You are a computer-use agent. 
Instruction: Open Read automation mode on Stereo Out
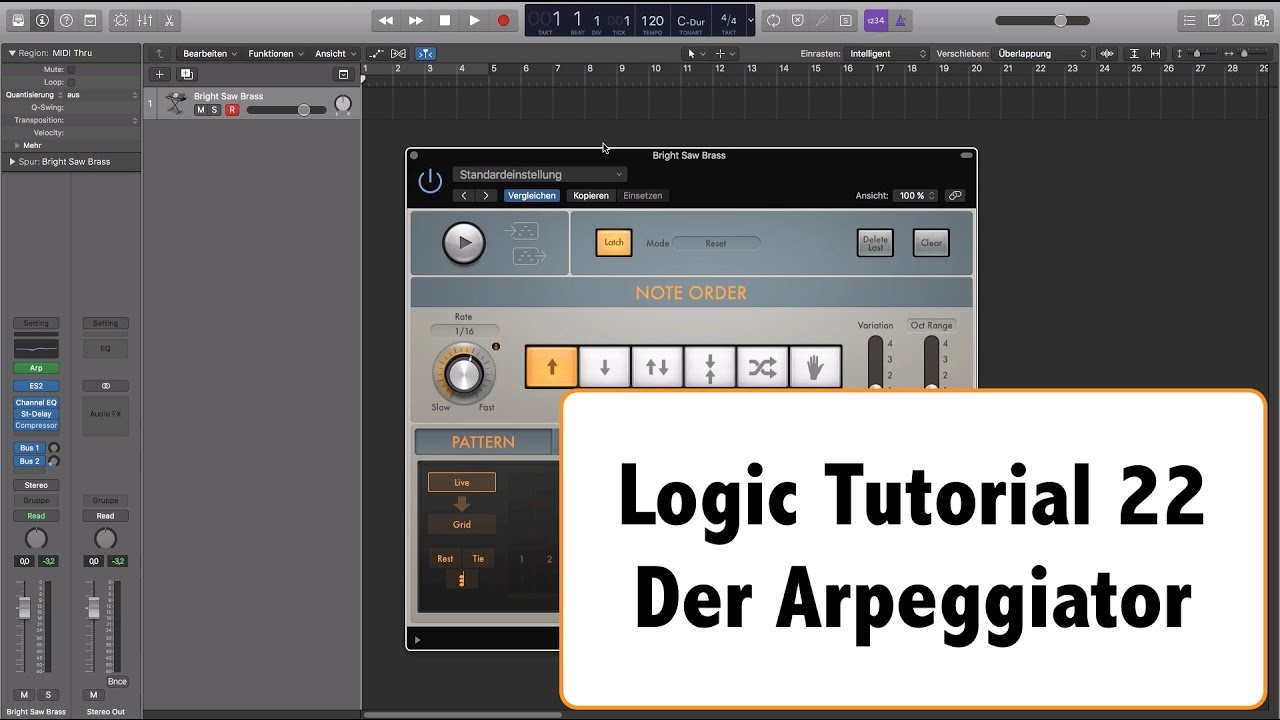tap(105, 516)
